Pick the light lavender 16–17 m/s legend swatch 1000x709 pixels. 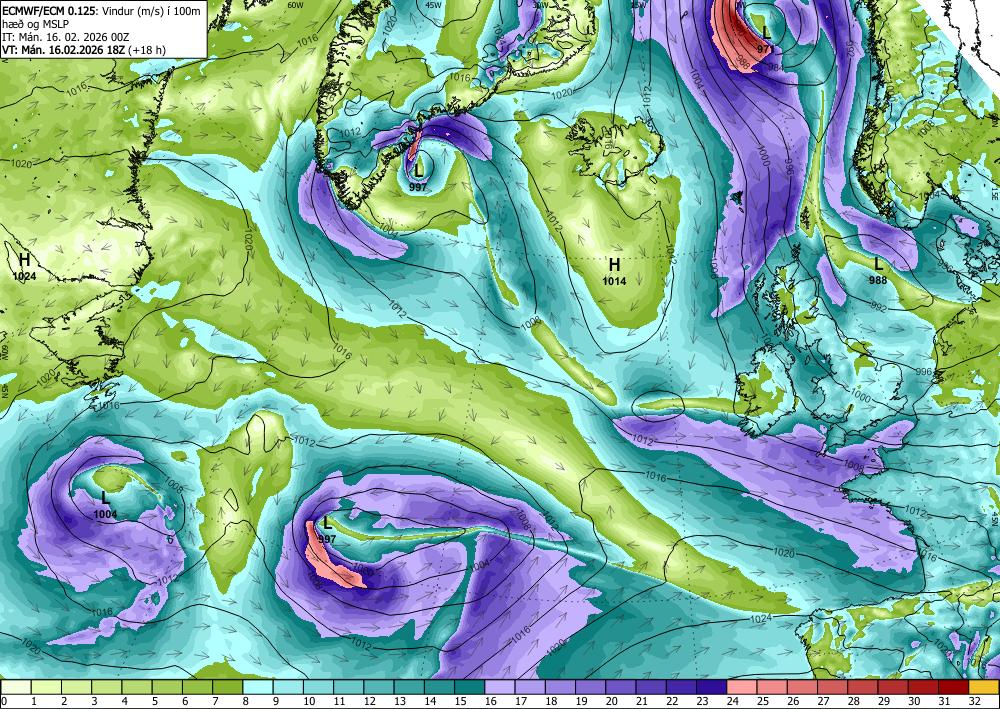coord(500,687)
